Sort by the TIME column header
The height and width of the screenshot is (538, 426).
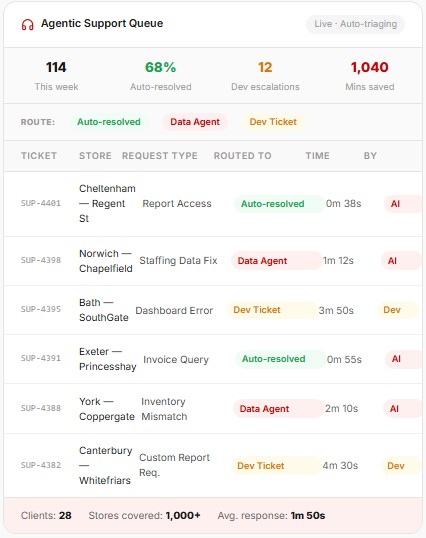click(318, 156)
